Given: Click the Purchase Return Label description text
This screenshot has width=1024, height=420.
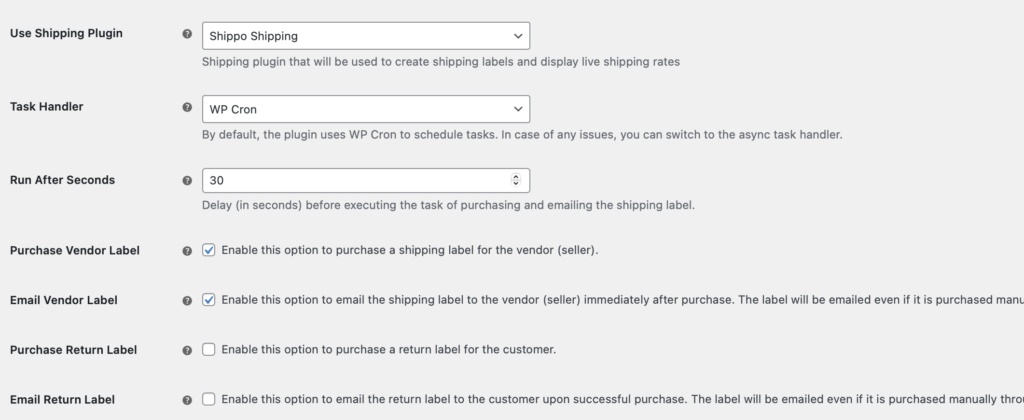Looking at the screenshot, I should 388,349.
